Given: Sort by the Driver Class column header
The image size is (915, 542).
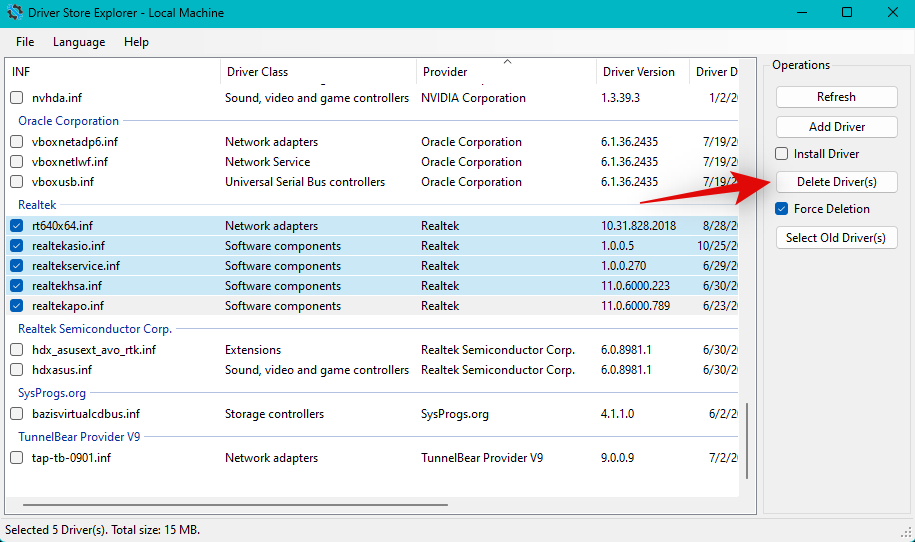Looking at the screenshot, I should point(257,72).
